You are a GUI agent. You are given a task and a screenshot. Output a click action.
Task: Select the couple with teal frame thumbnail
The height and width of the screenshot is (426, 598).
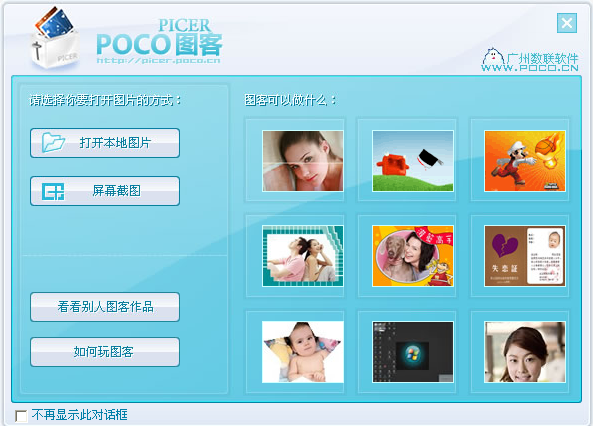click(303, 256)
